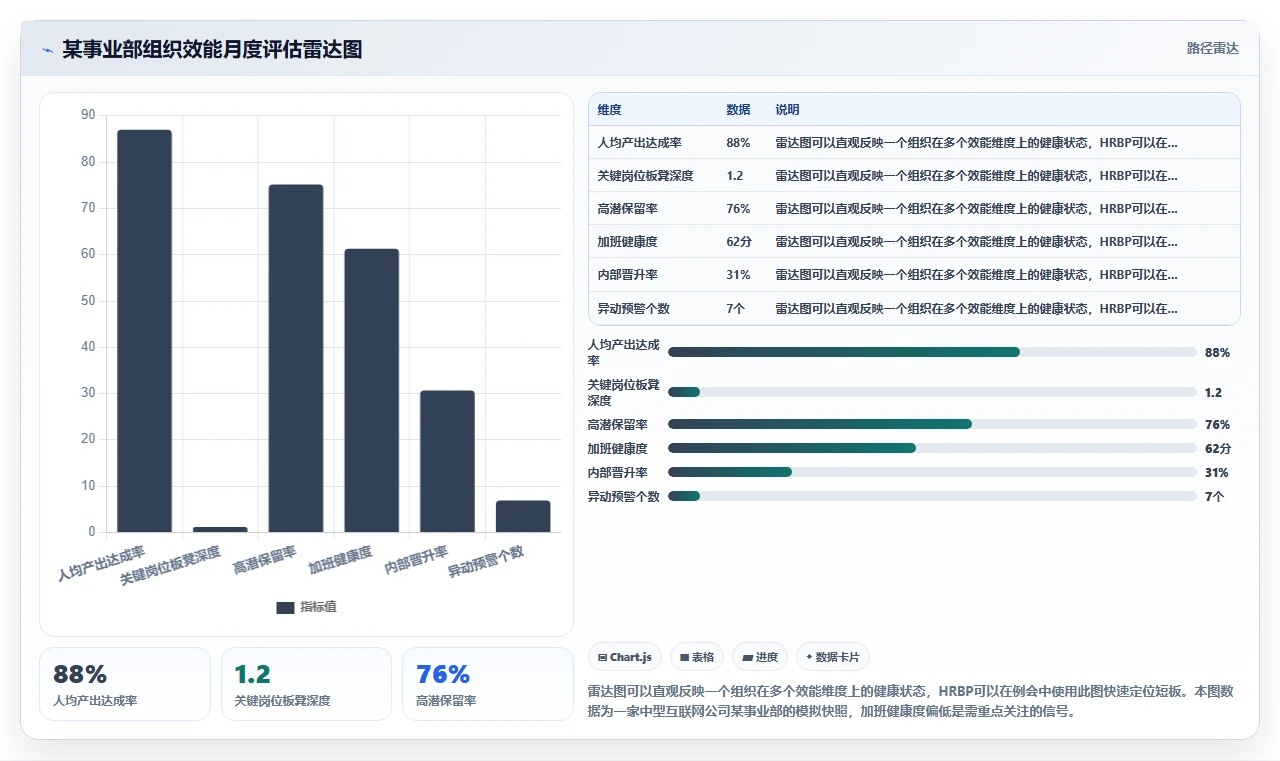Click the 路径雷达 label in header

(1212, 48)
